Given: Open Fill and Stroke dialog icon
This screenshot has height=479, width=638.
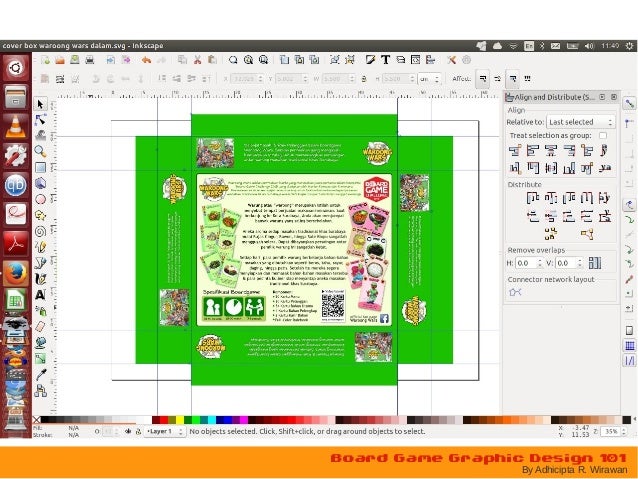Looking at the screenshot, I should click(x=370, y=60).
